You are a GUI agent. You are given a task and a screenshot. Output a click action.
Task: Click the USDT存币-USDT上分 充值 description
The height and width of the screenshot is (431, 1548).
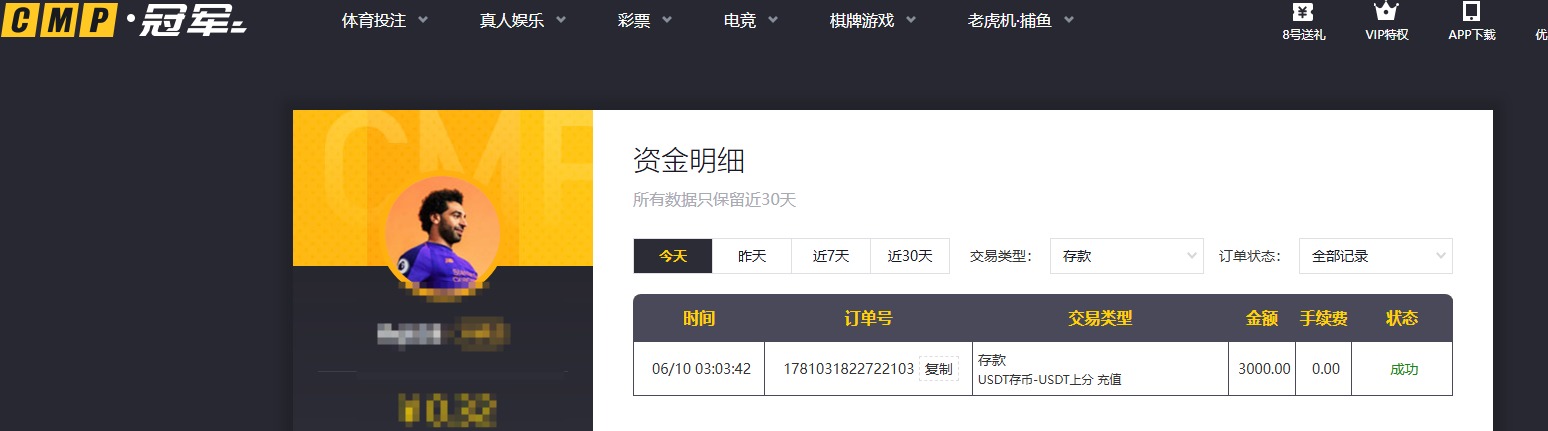click(x=1050, y=380)
